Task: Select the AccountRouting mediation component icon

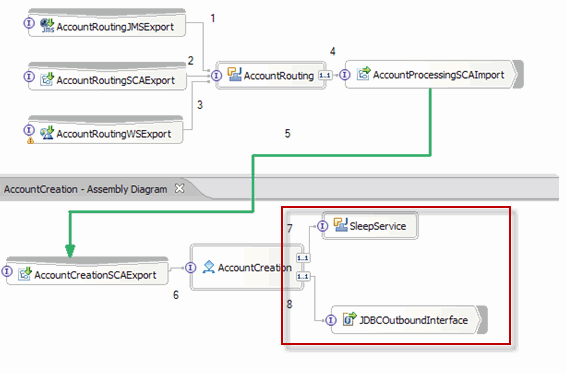Action: click(234, 74)
